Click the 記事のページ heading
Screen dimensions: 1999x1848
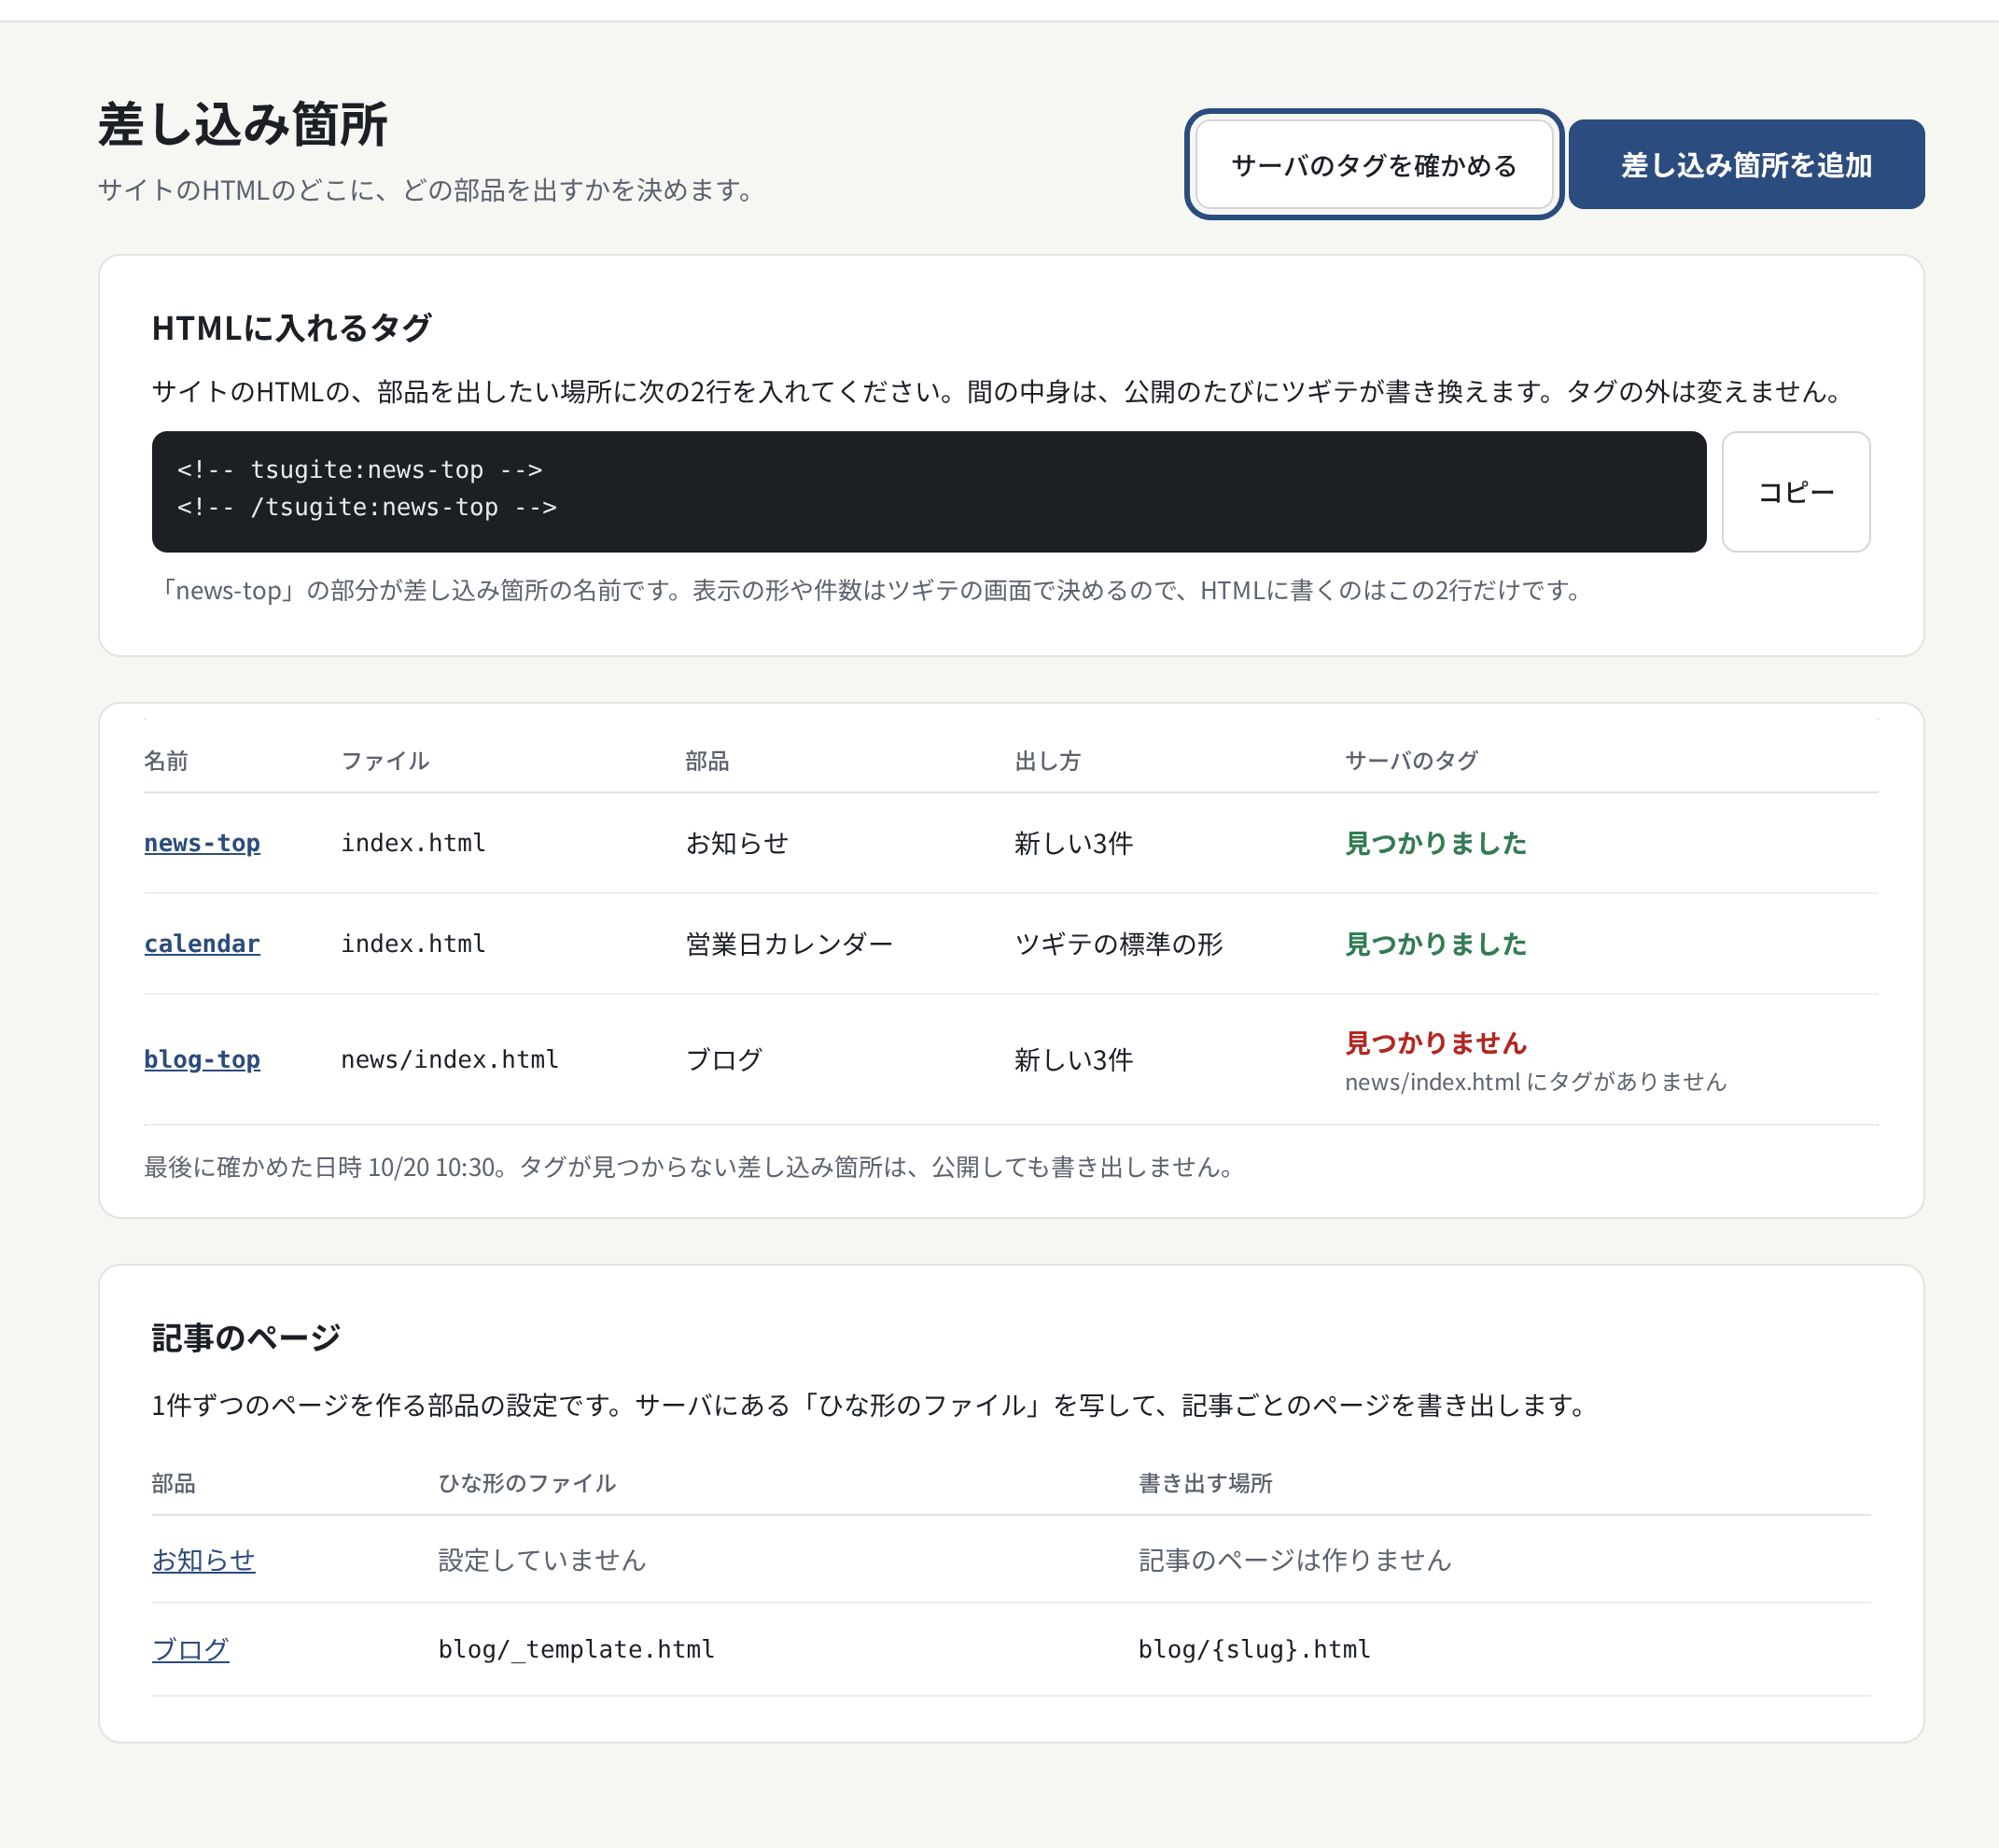[x=246, y=1337]
